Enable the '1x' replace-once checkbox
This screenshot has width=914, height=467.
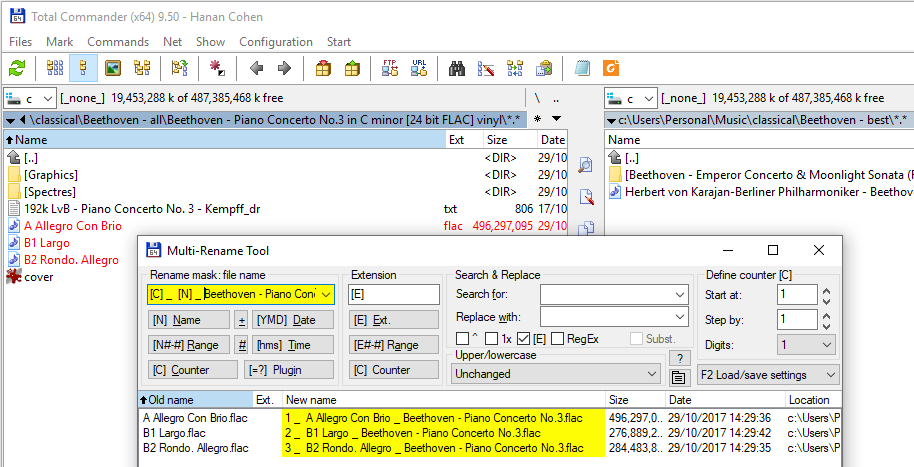click(x=492, y=338)
